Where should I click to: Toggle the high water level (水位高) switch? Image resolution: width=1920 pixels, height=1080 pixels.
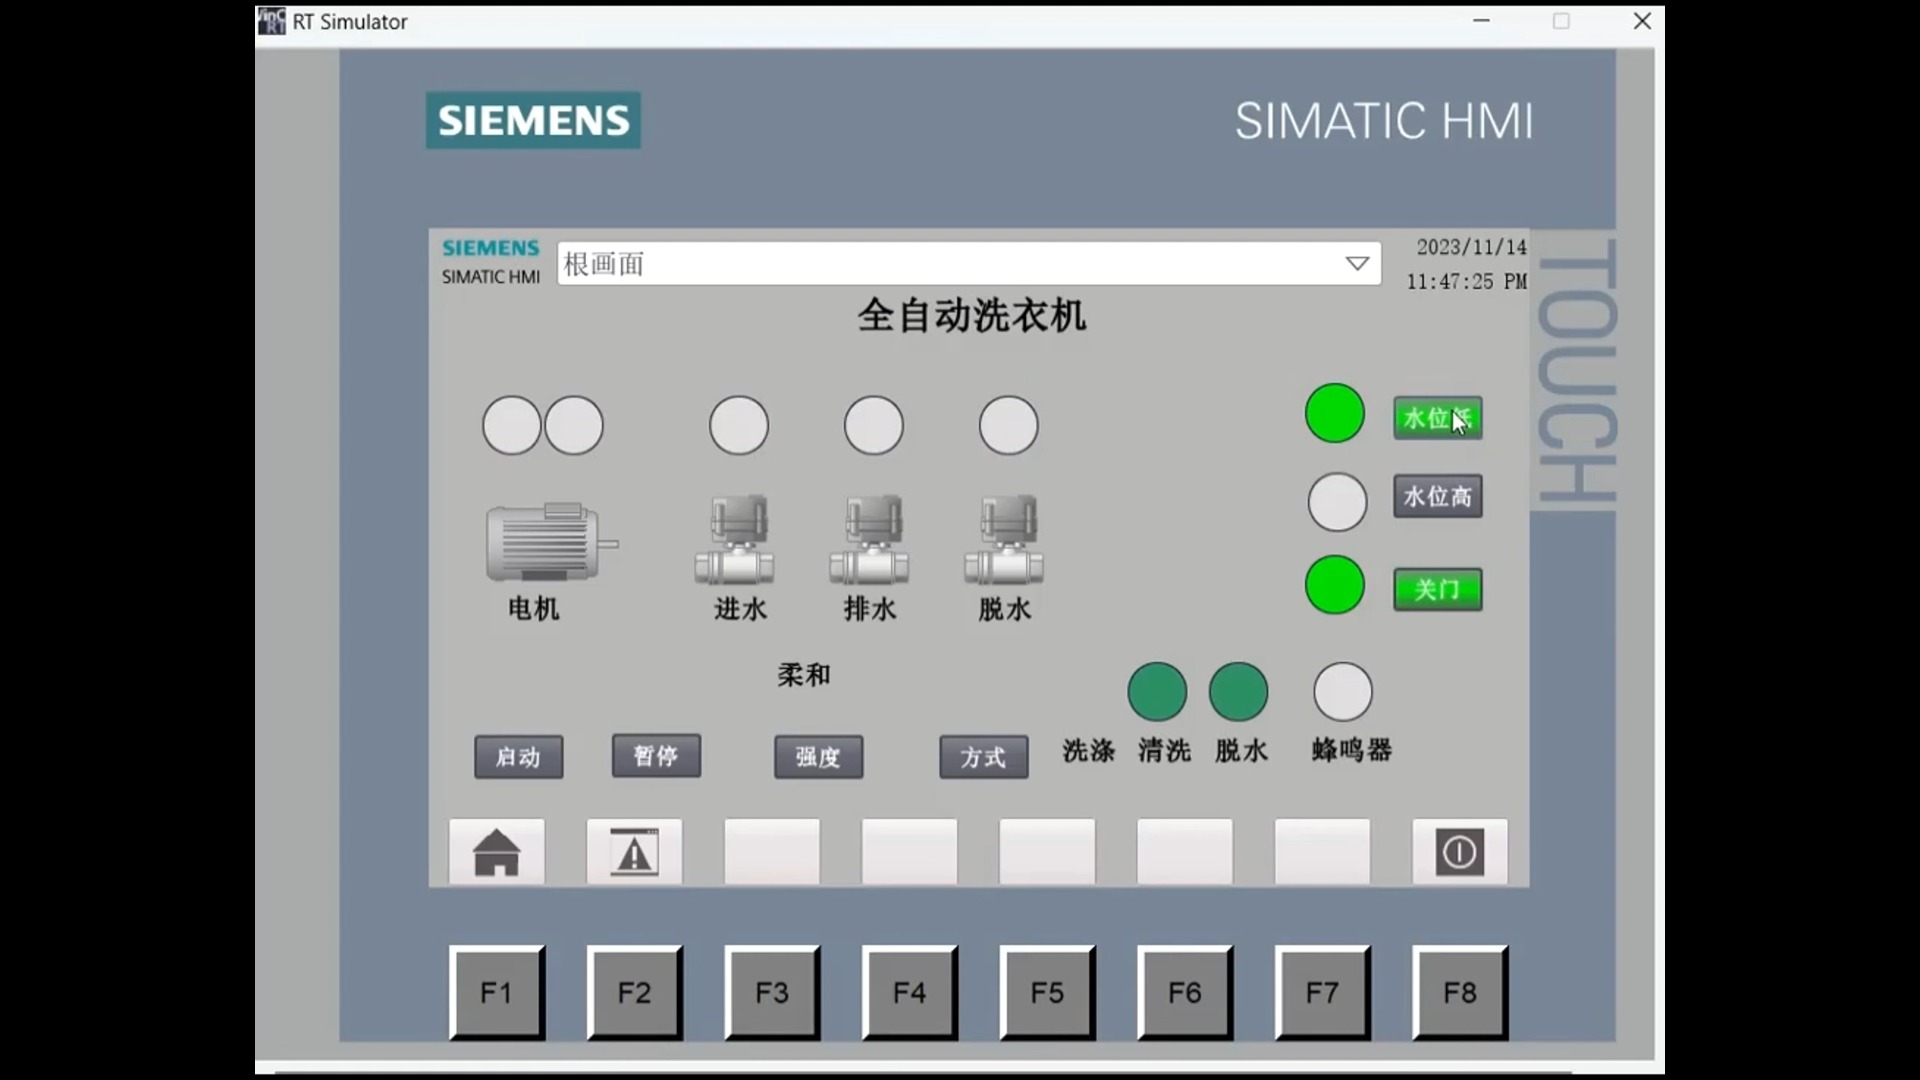click(x=1437, y=497)
